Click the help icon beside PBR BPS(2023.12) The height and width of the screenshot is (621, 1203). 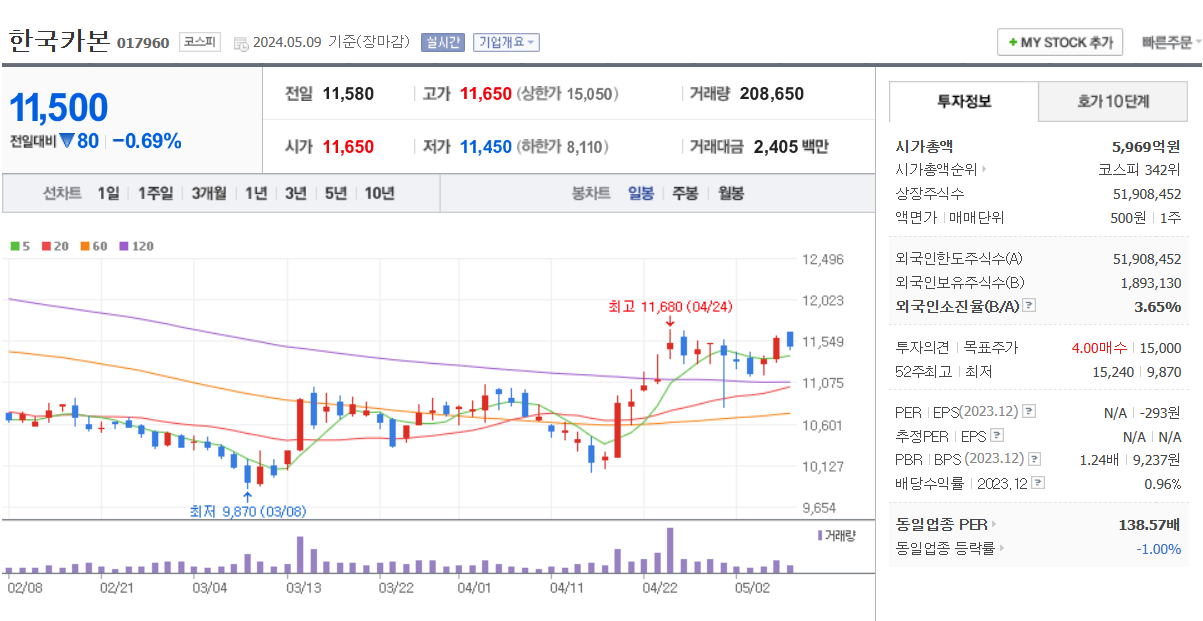pos(1034,459)
